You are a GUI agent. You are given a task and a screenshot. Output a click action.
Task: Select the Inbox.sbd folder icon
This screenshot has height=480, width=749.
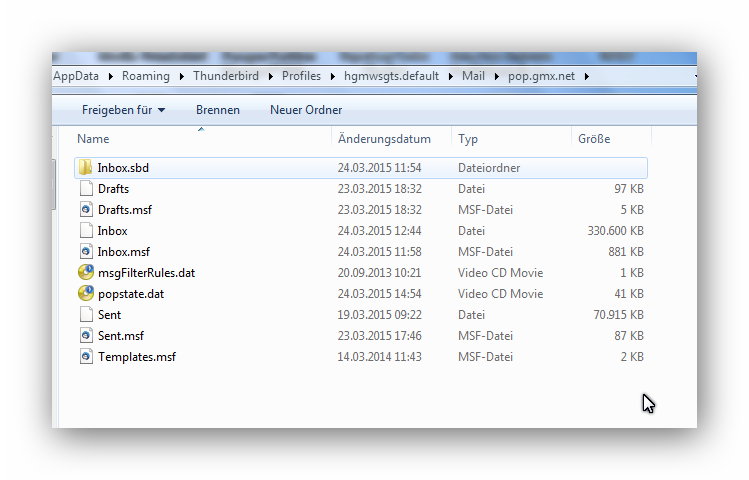click(86, 167)
